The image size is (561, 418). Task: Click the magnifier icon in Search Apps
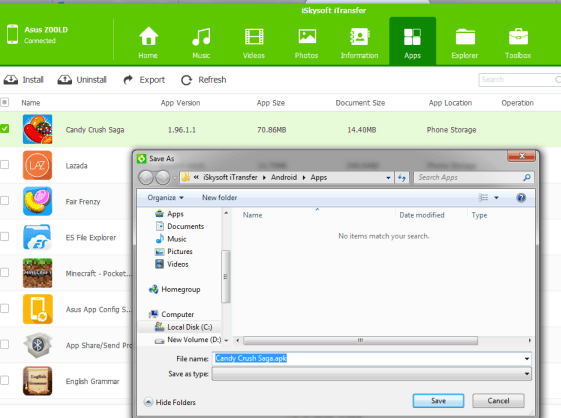point(527,178)
